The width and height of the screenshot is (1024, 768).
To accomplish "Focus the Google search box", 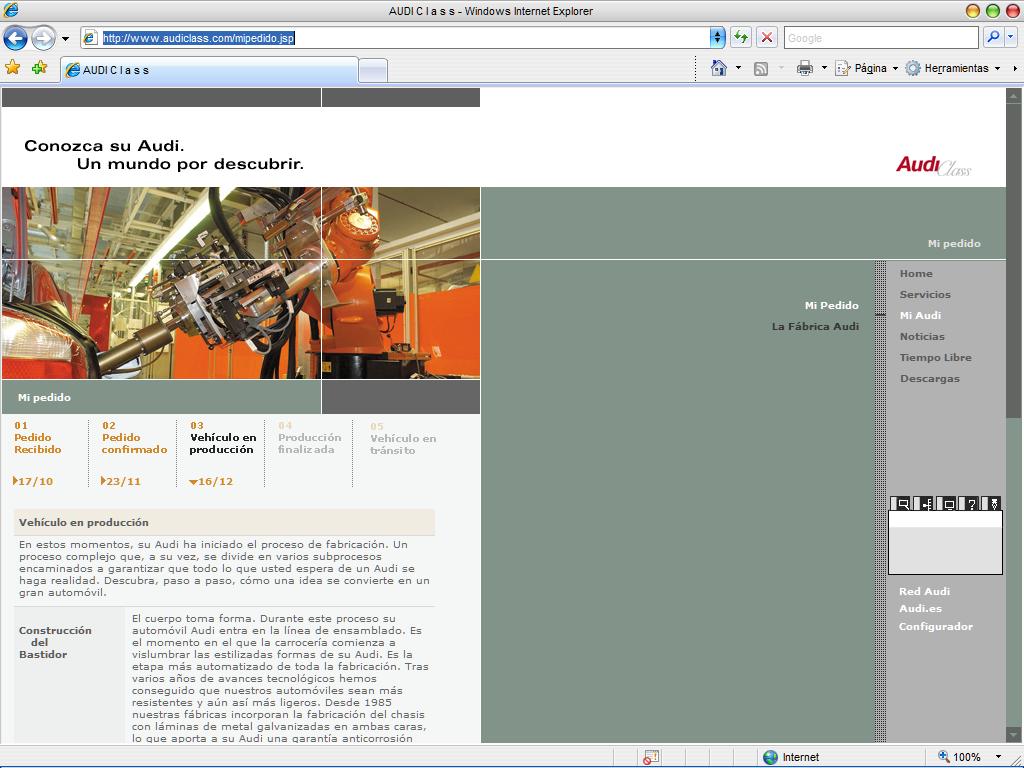I will coord(881,38).
